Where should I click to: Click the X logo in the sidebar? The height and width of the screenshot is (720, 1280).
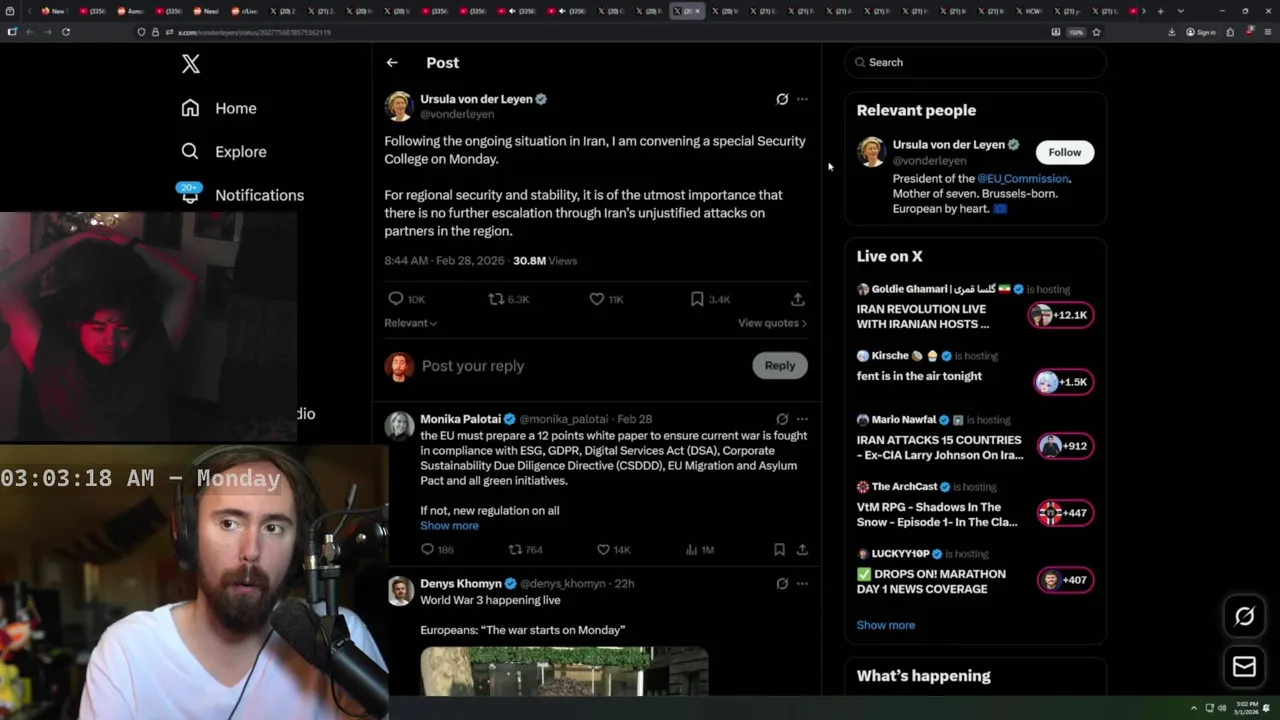(x=190, y=64)
